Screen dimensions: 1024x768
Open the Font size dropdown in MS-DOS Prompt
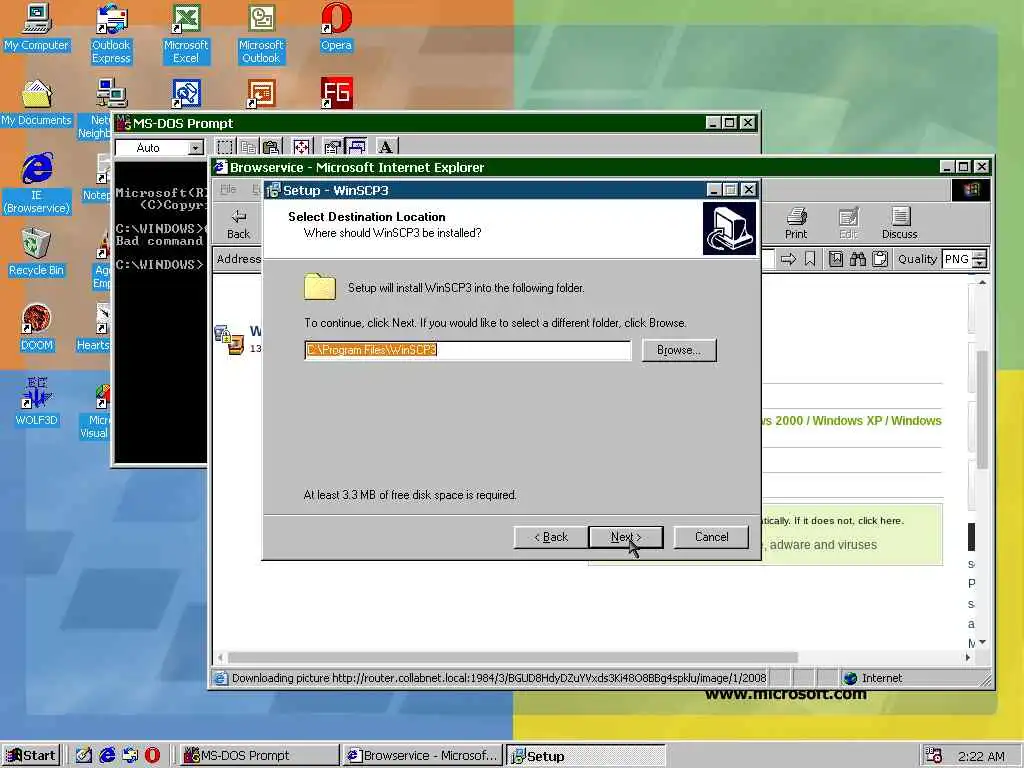[195, 148]
